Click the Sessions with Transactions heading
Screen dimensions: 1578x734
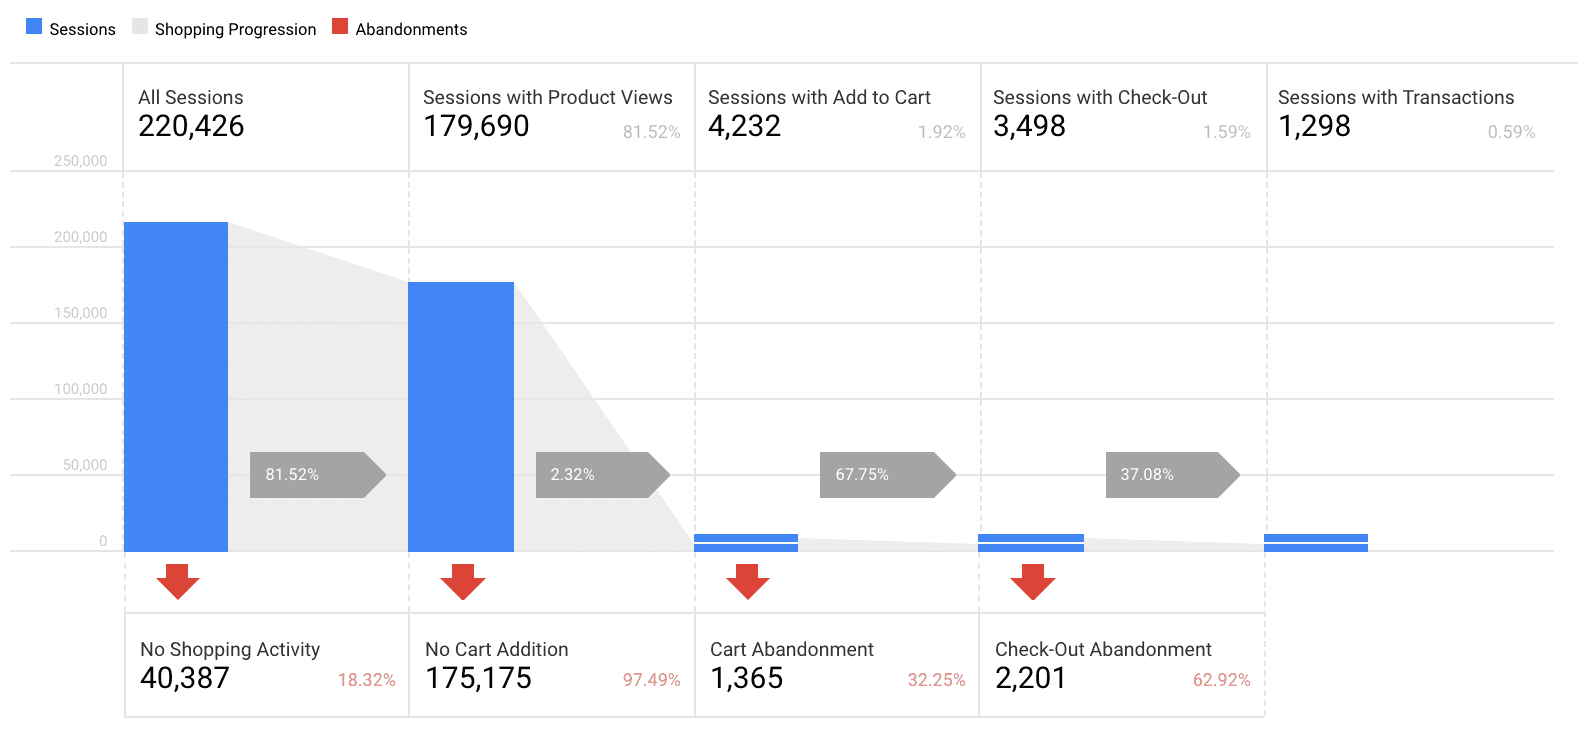(1396, 97)
